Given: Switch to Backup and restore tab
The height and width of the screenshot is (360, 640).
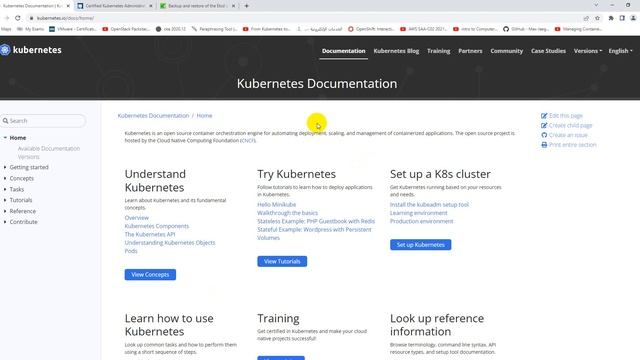Looking at the screenshot, I should coord(197,6).
